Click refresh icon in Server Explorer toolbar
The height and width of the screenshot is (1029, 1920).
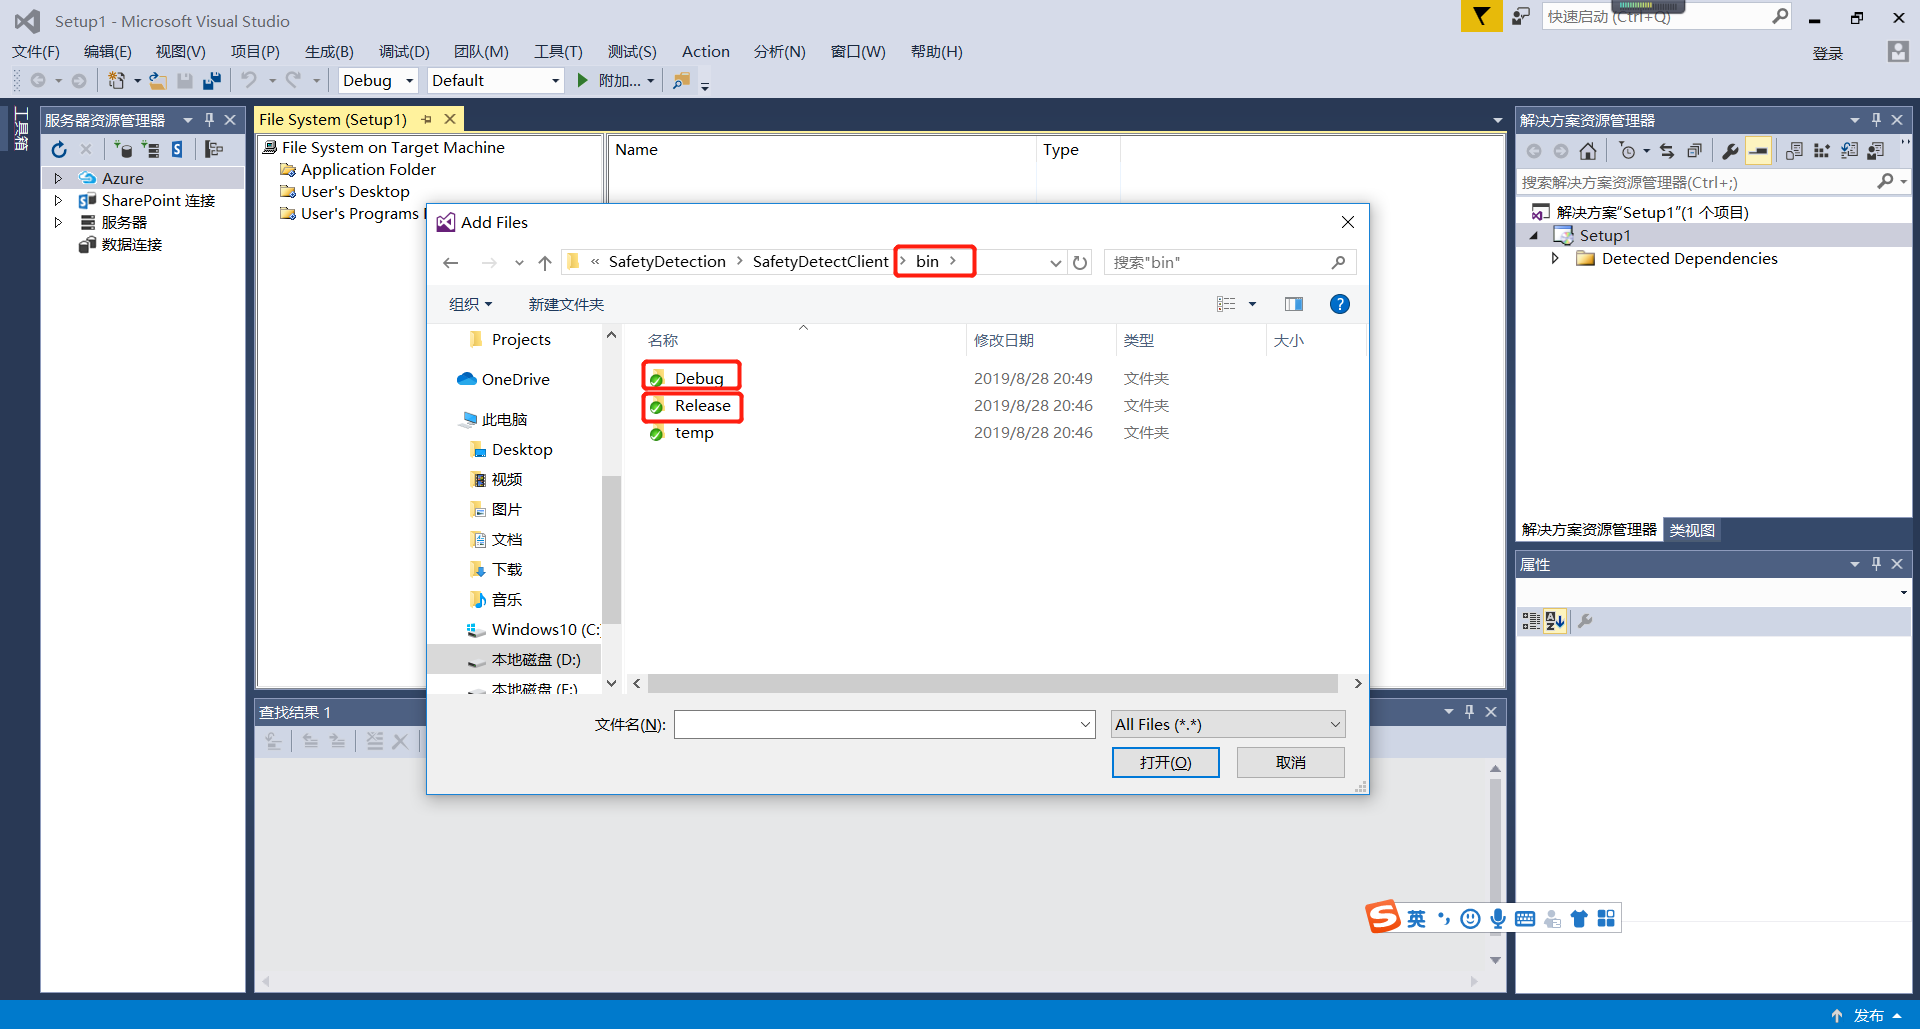coord(59,150)
